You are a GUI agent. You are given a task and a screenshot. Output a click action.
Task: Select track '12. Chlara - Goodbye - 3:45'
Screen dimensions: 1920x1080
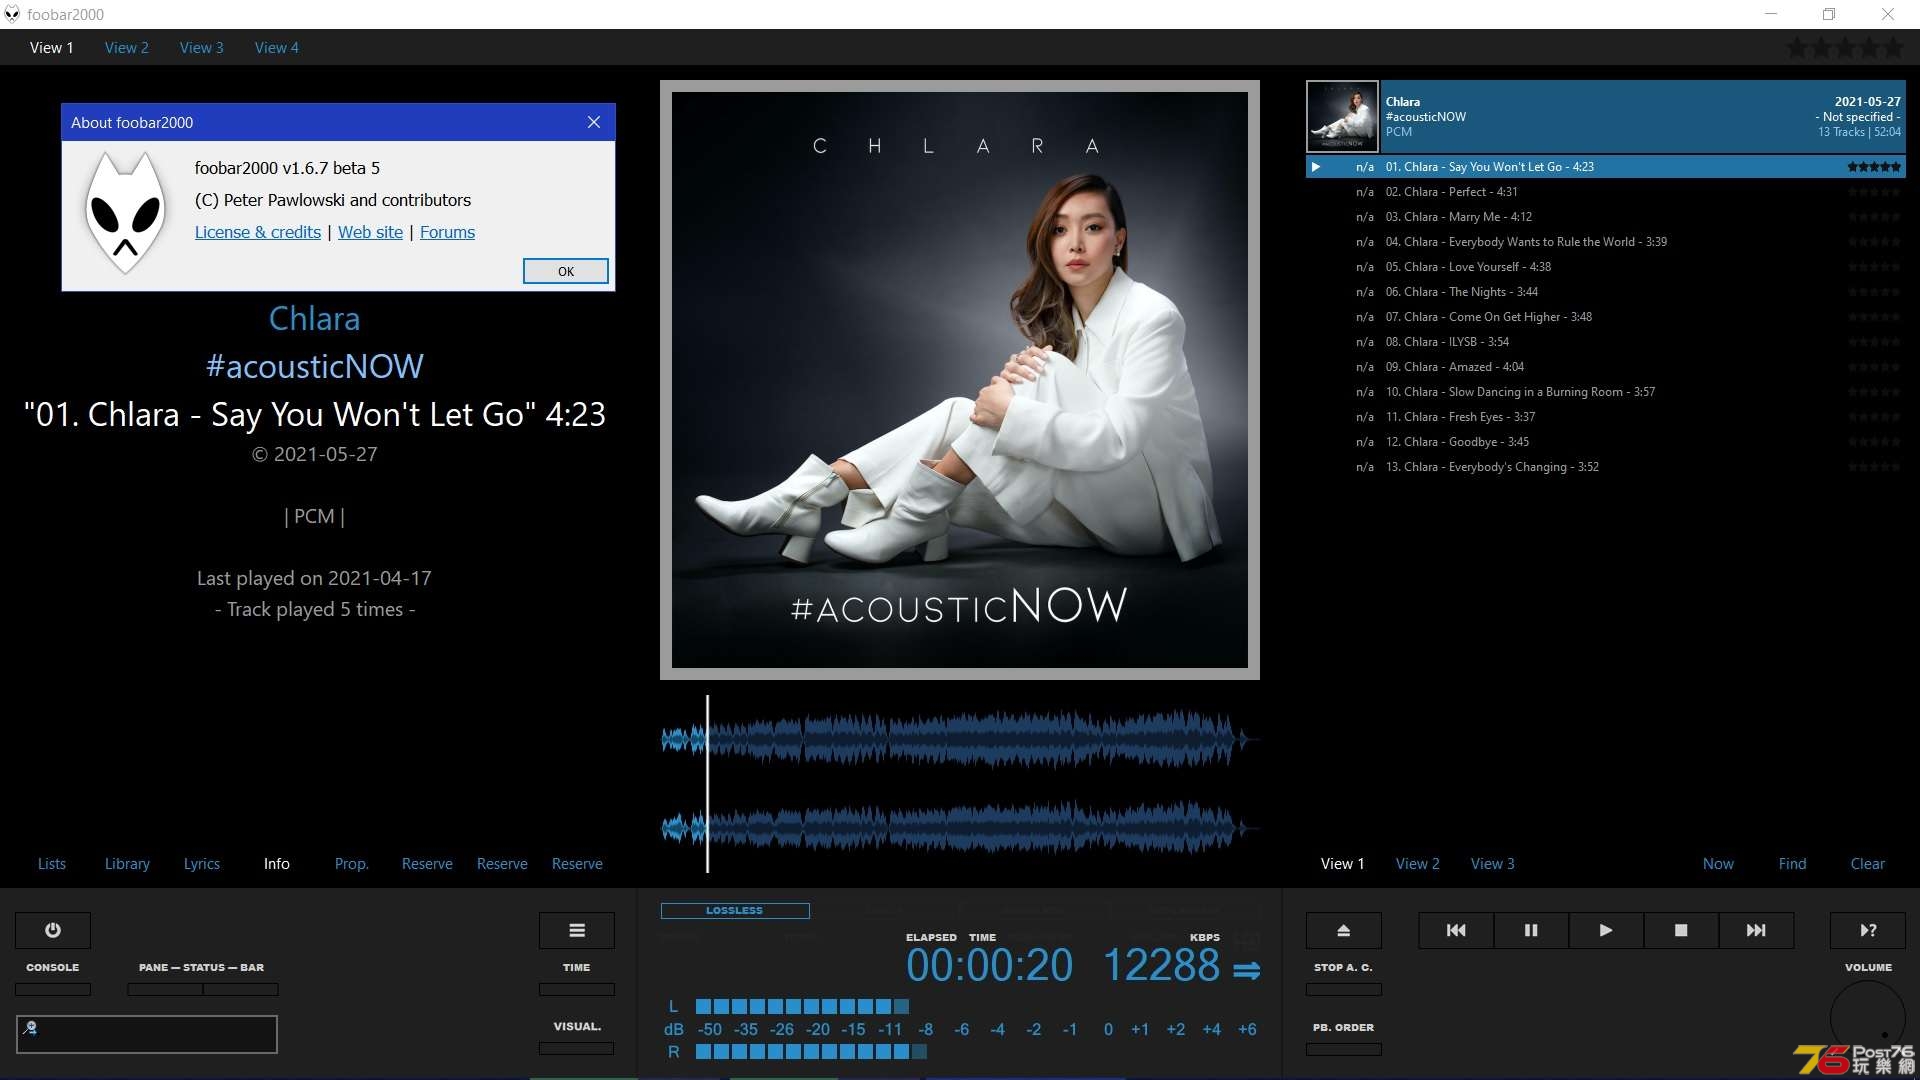pyautogui.click(x=1605, y=442)
